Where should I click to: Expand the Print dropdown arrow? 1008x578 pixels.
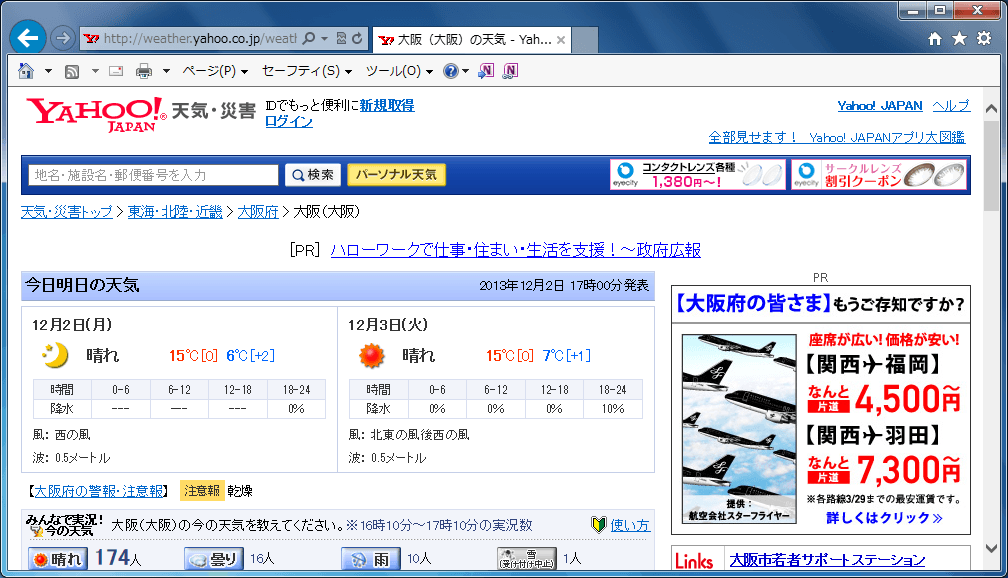pos(166,71)
